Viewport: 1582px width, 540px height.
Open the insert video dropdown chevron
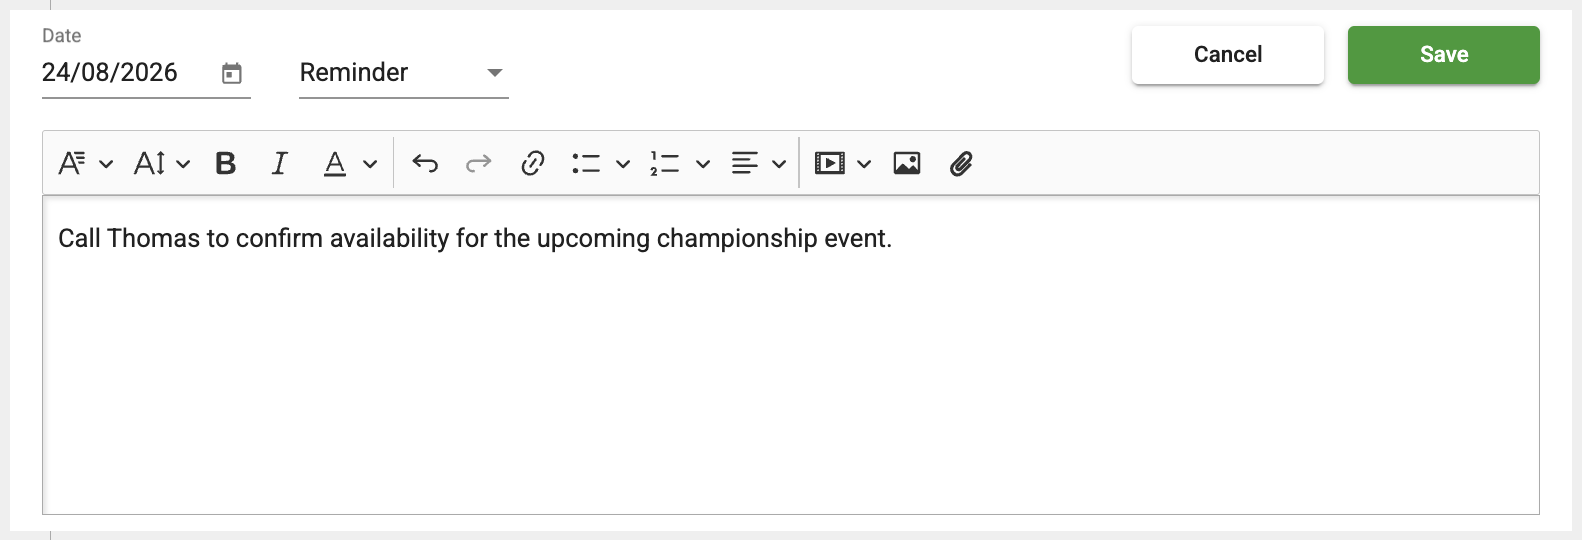(x=865, y=164)
